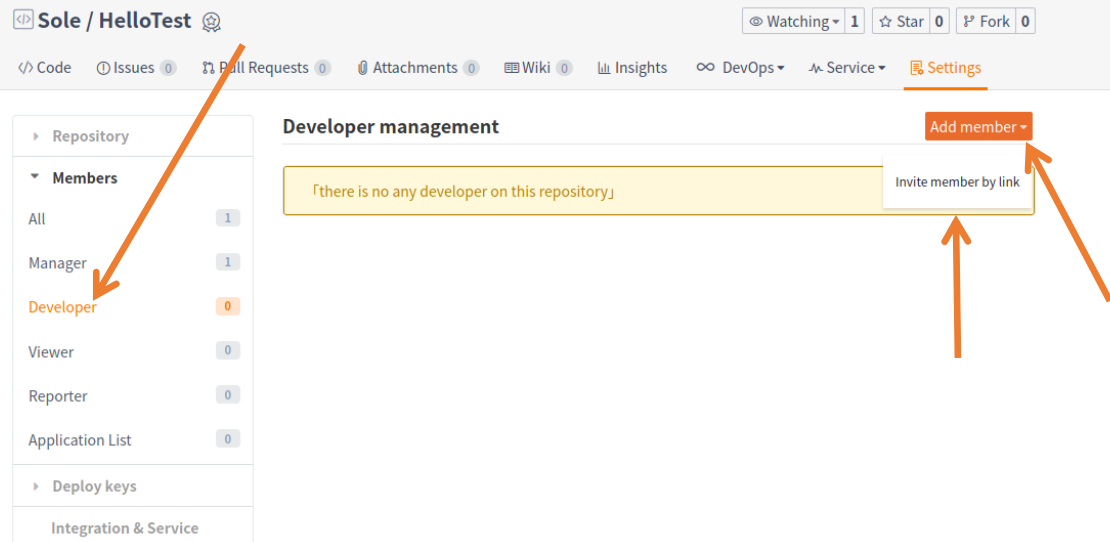This screenshot has width=1110, height=542.
Task: Click the fork count 0
Action: [x=1025, y=21]
